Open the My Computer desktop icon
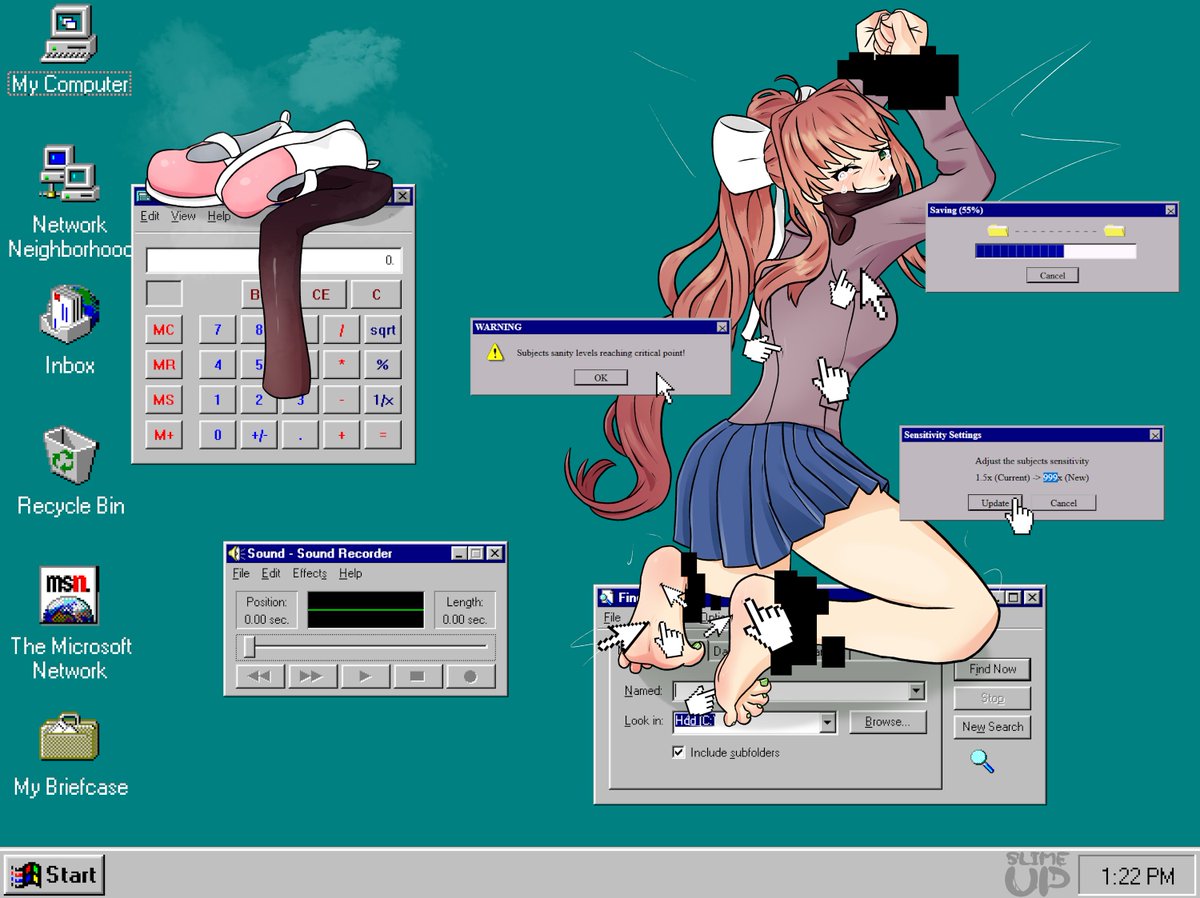Screen dimensions: 1200x898 70,50
